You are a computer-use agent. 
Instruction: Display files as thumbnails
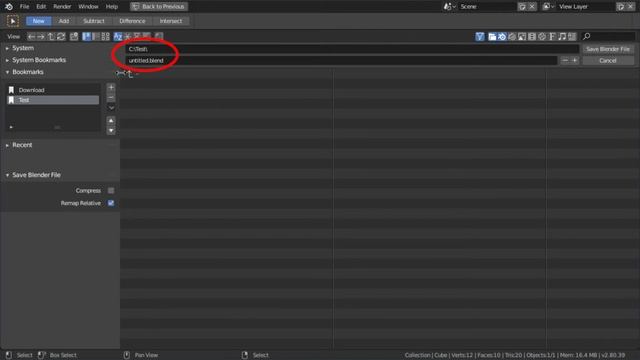(x=105, y=36)
